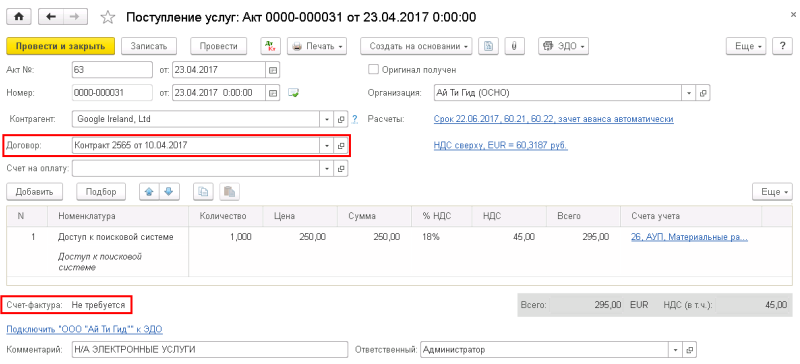Image resolution: width=800 pixels, height=364 pixels.
Task: Expand the Договор dropdown arrow
Action: (327, 145)
